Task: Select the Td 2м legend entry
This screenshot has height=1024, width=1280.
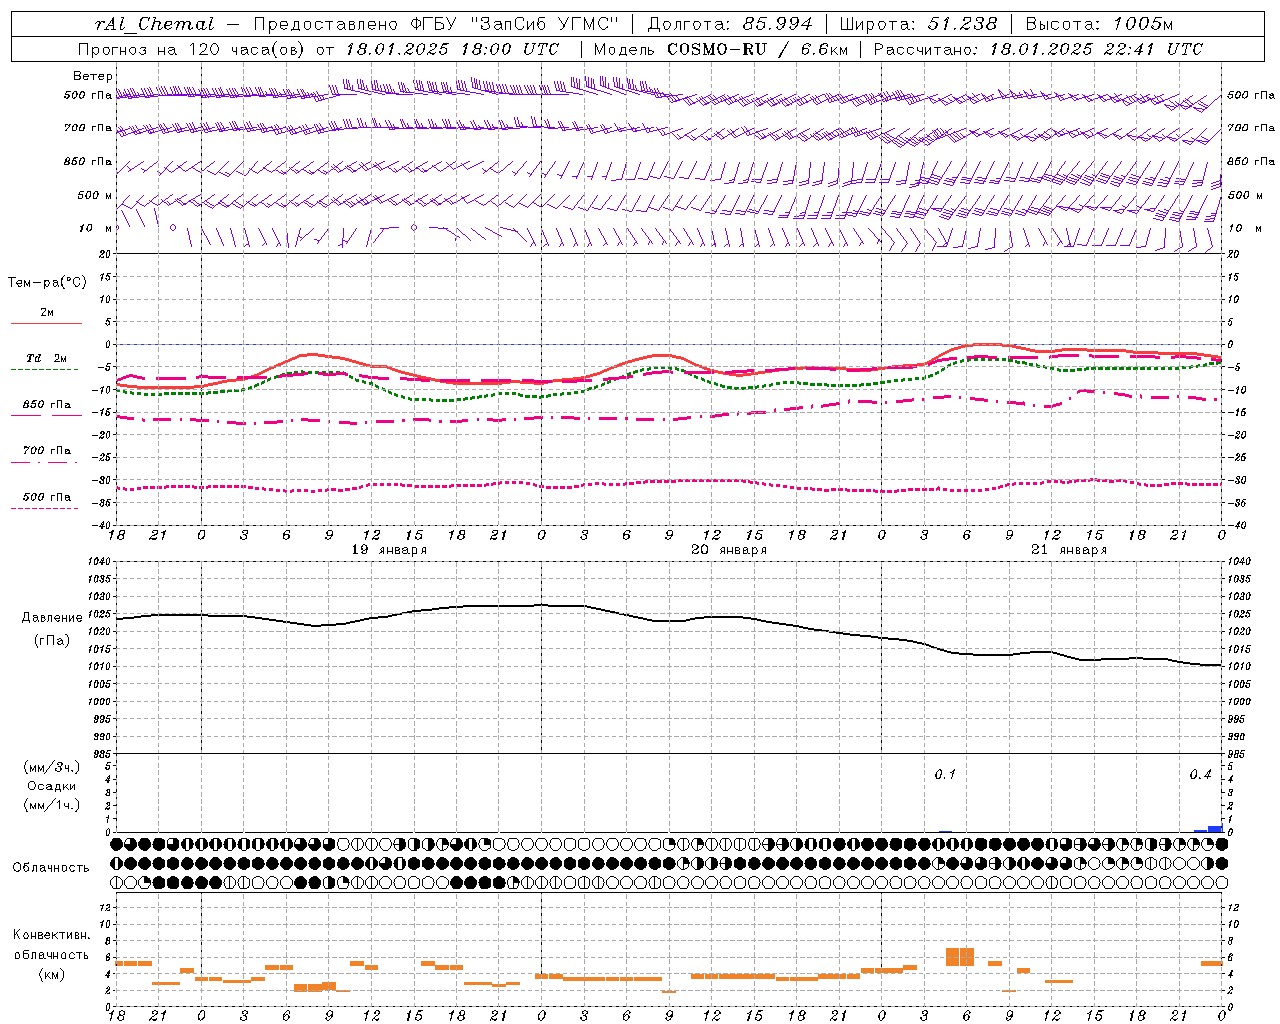Action: point(46,358)
